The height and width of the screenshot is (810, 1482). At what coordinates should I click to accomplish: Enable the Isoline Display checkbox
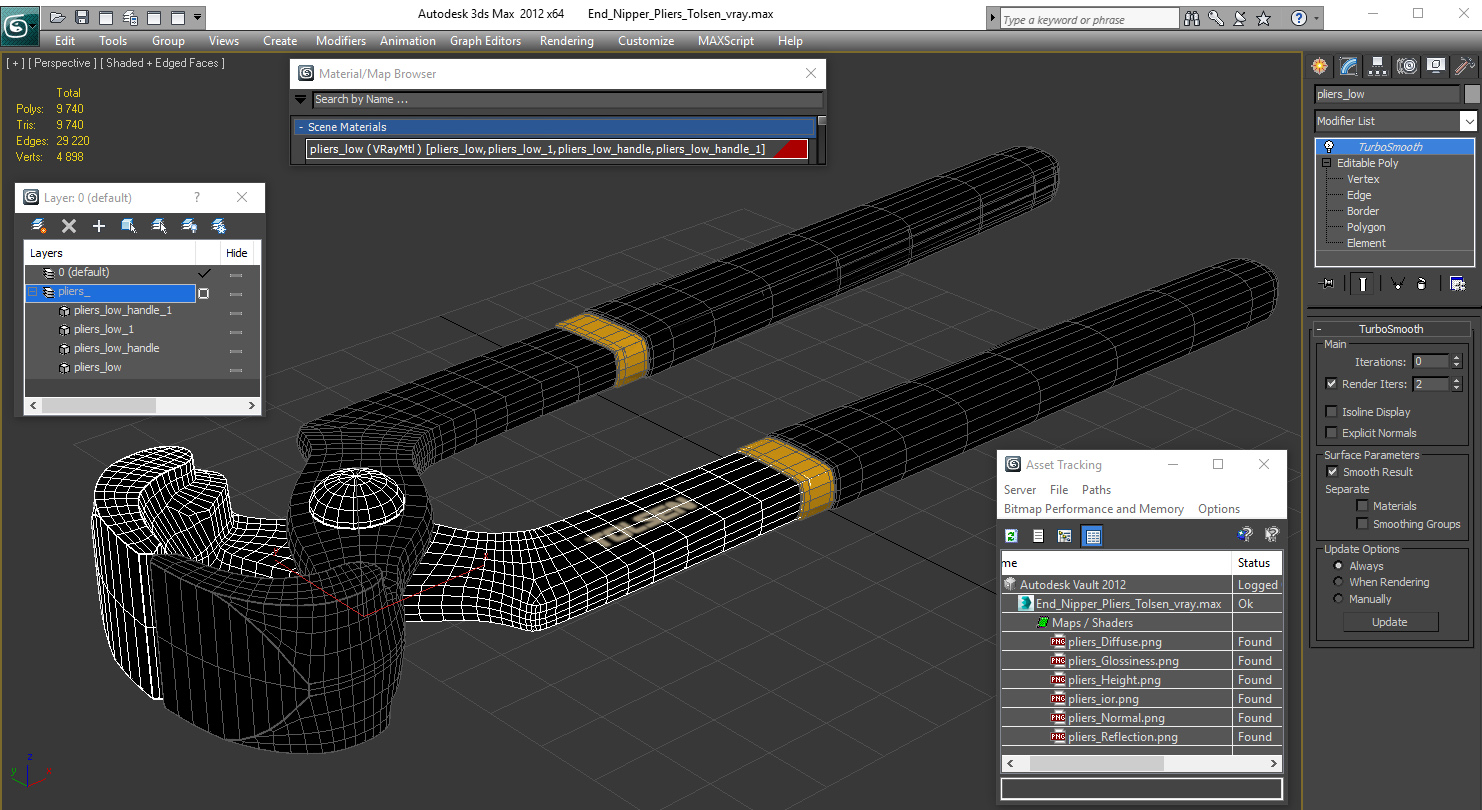1331,412
